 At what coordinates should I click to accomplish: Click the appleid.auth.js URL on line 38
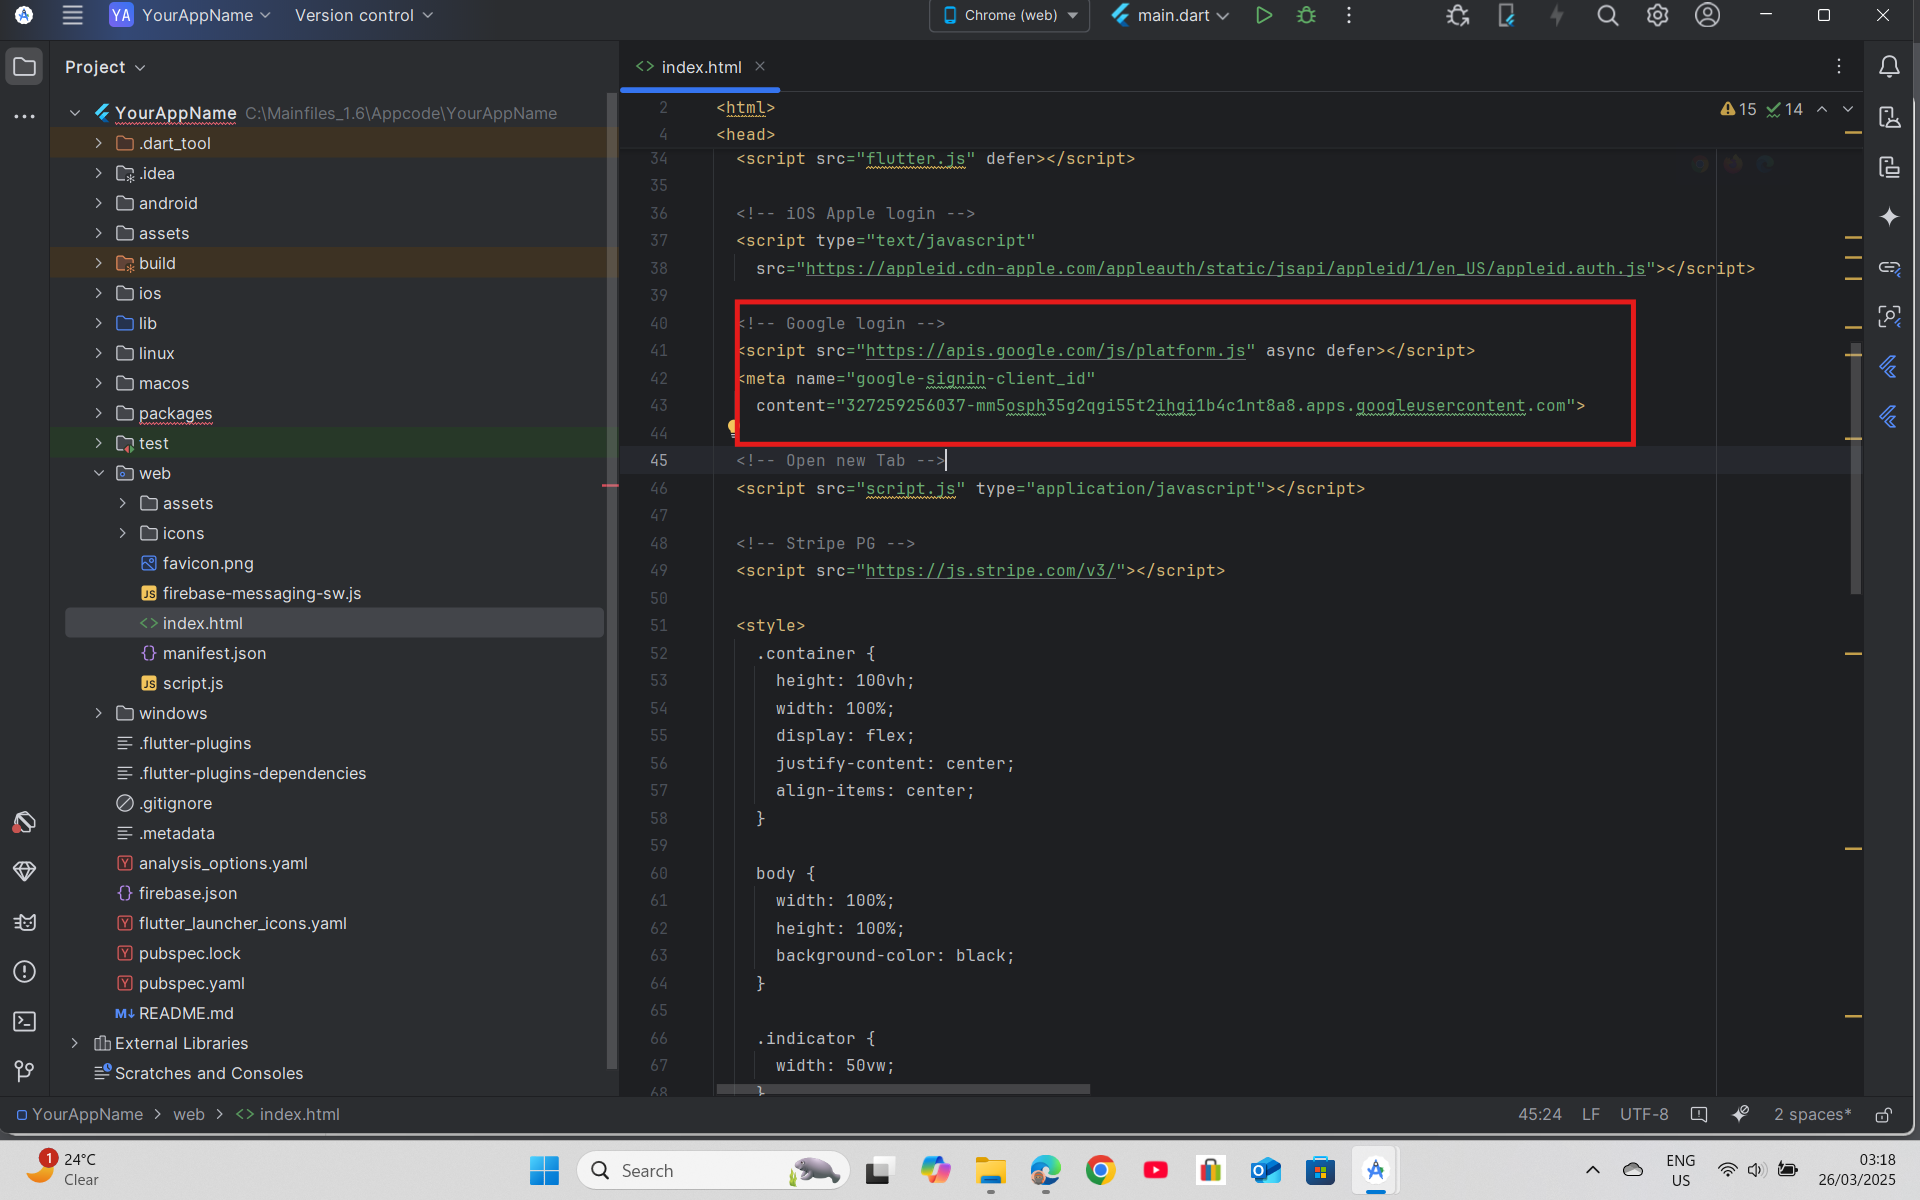click(x=1226, y=269)
